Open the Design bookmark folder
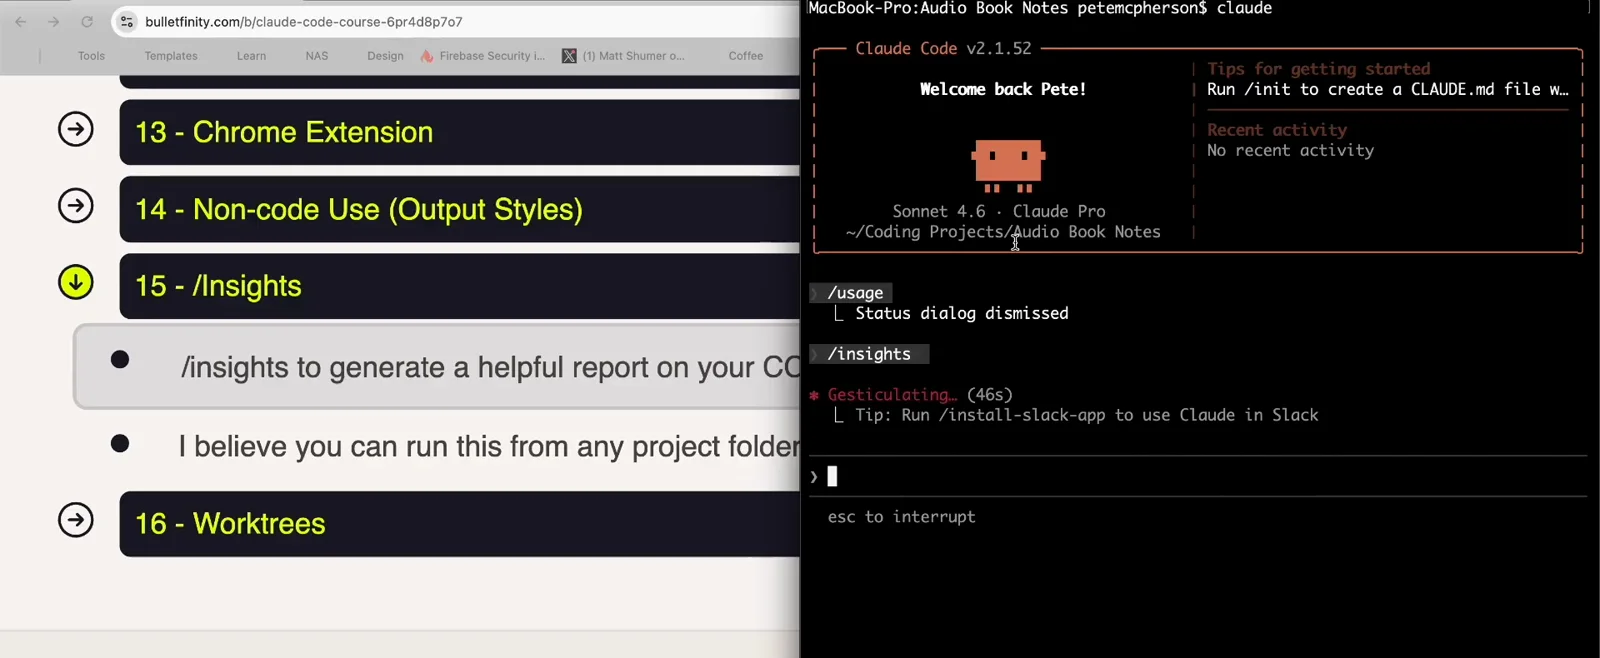 point(385,56)
